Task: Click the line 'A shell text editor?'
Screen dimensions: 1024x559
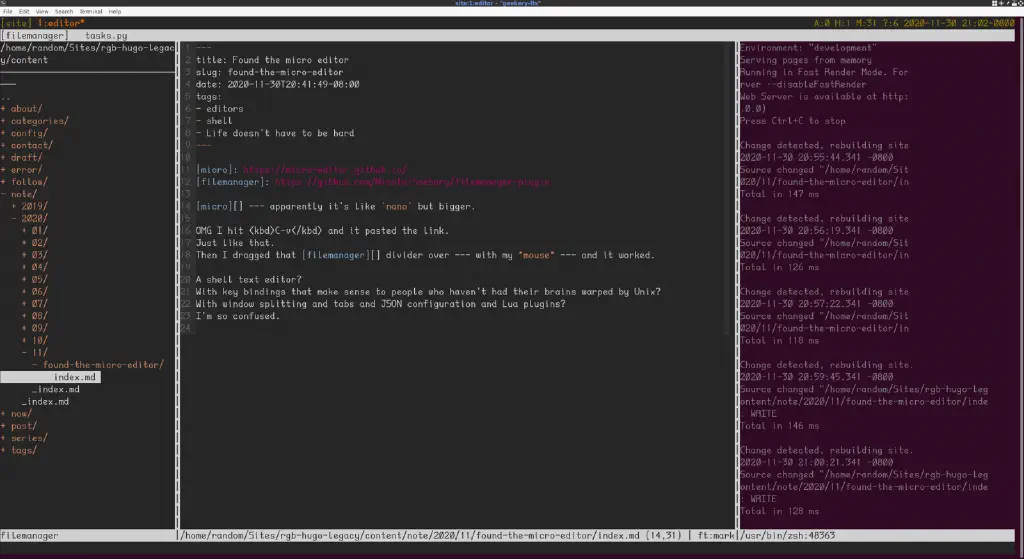Action: tap(249, 280)
